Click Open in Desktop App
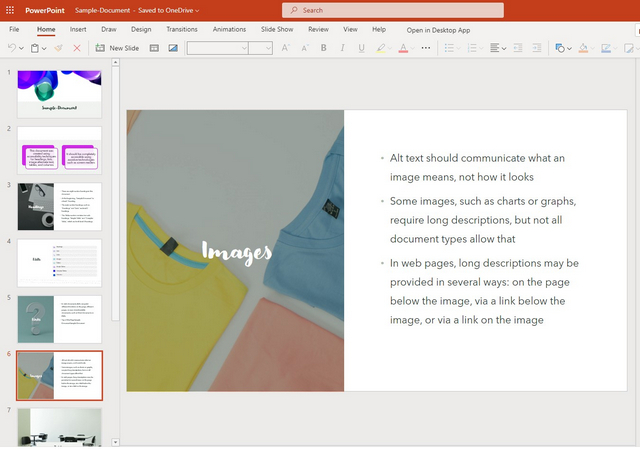 click(438, 30)
